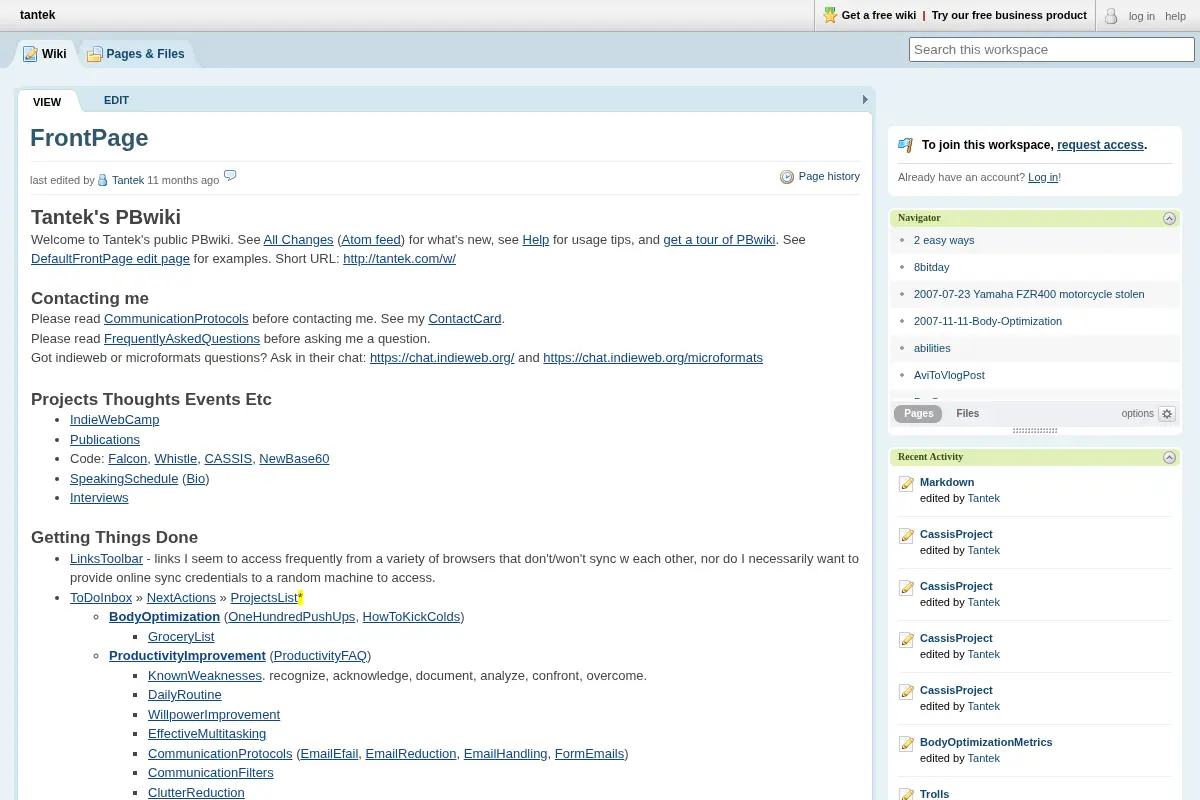Click the Tantek user icon near last edited
The height and width of the screenshot is (800, 1200).
[x=102, y=180]
